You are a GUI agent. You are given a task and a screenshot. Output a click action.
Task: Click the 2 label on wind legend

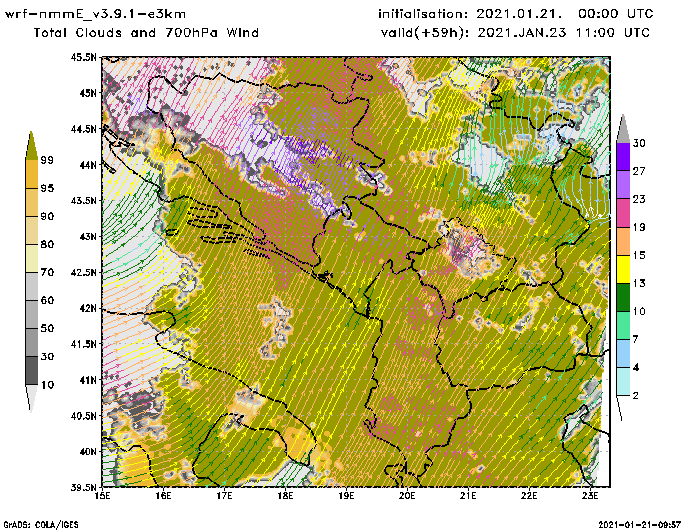[x=636, y=396]
